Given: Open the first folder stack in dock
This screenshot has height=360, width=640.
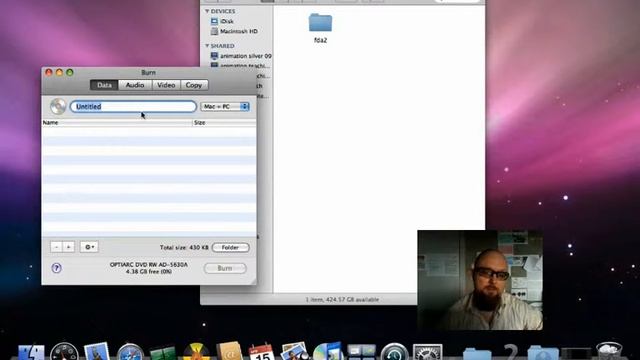Looking at the screenshot, I should 477,353.
